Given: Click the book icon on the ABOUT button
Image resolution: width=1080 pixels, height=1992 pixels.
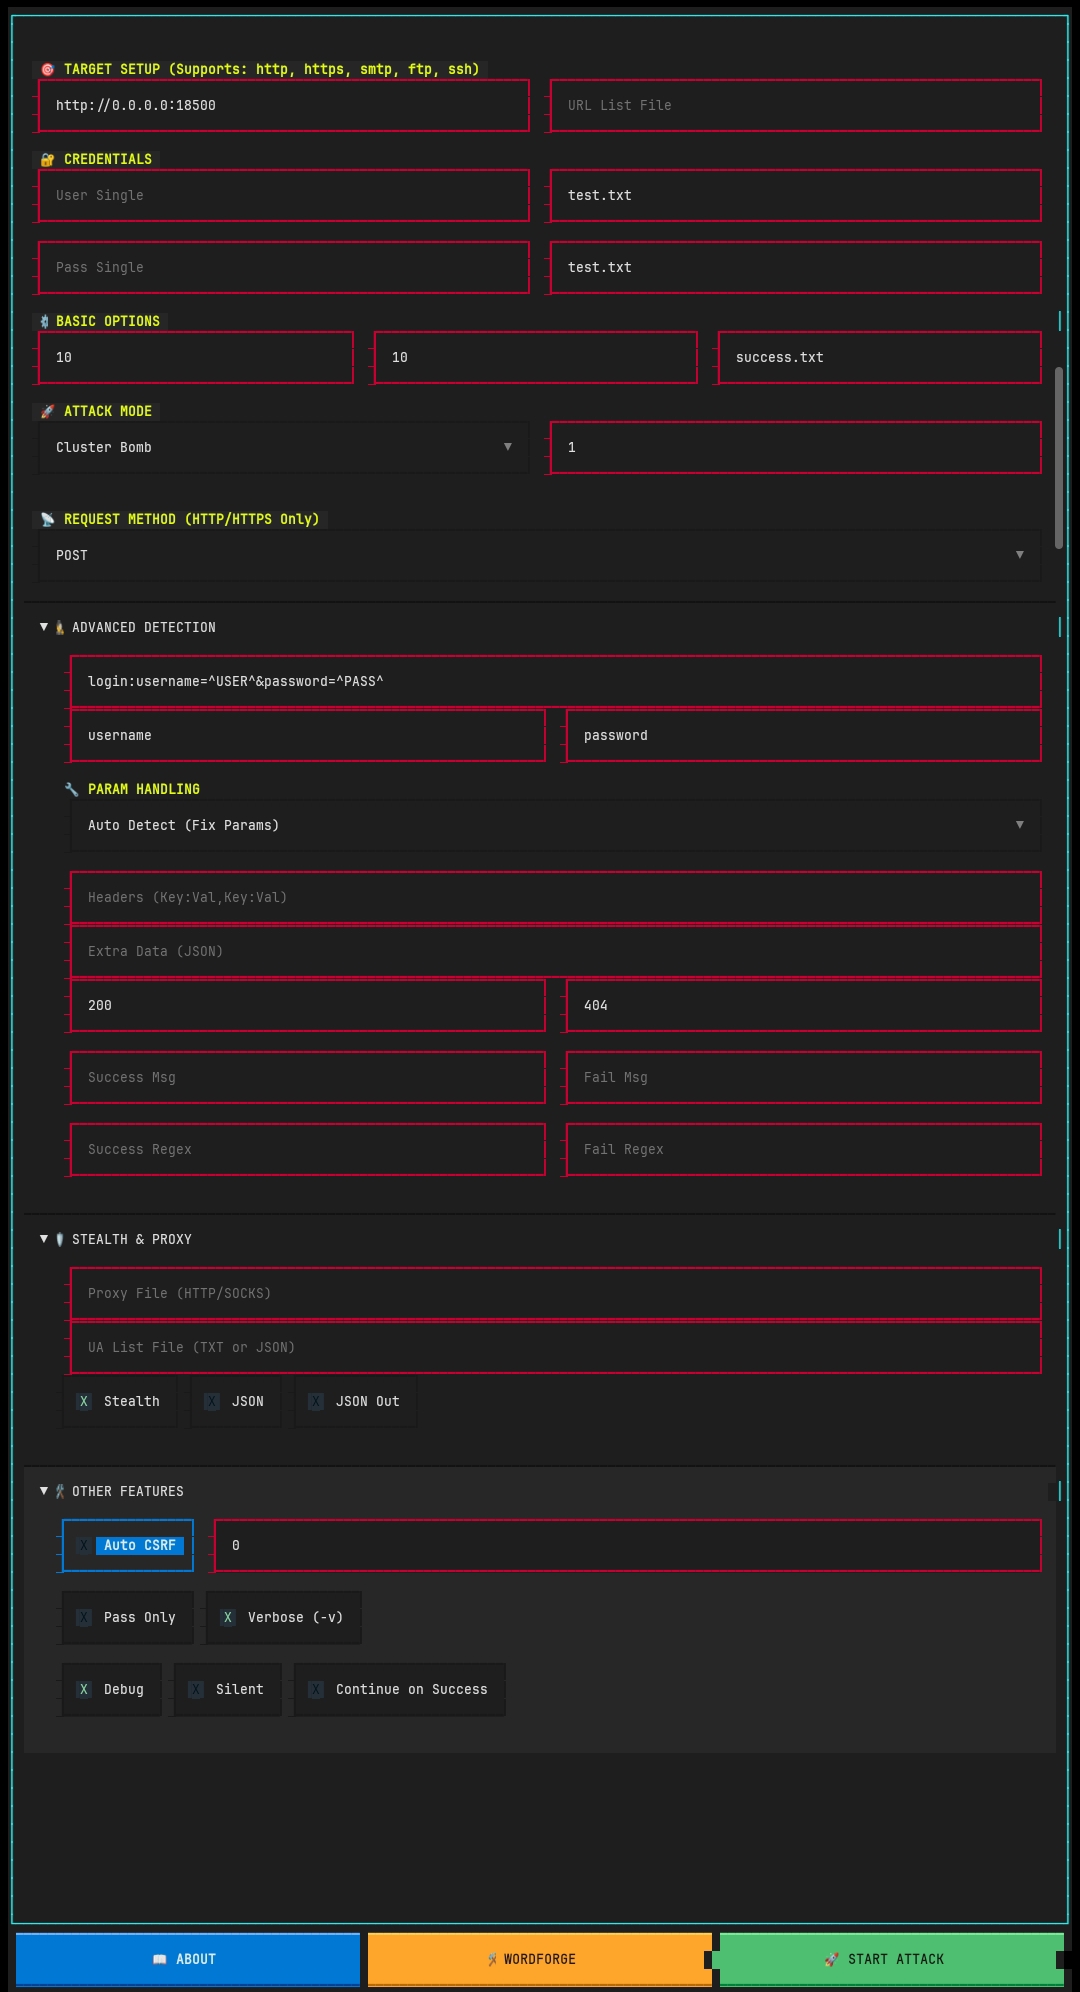Looking at the screenshot, I should coord(159,1959).
